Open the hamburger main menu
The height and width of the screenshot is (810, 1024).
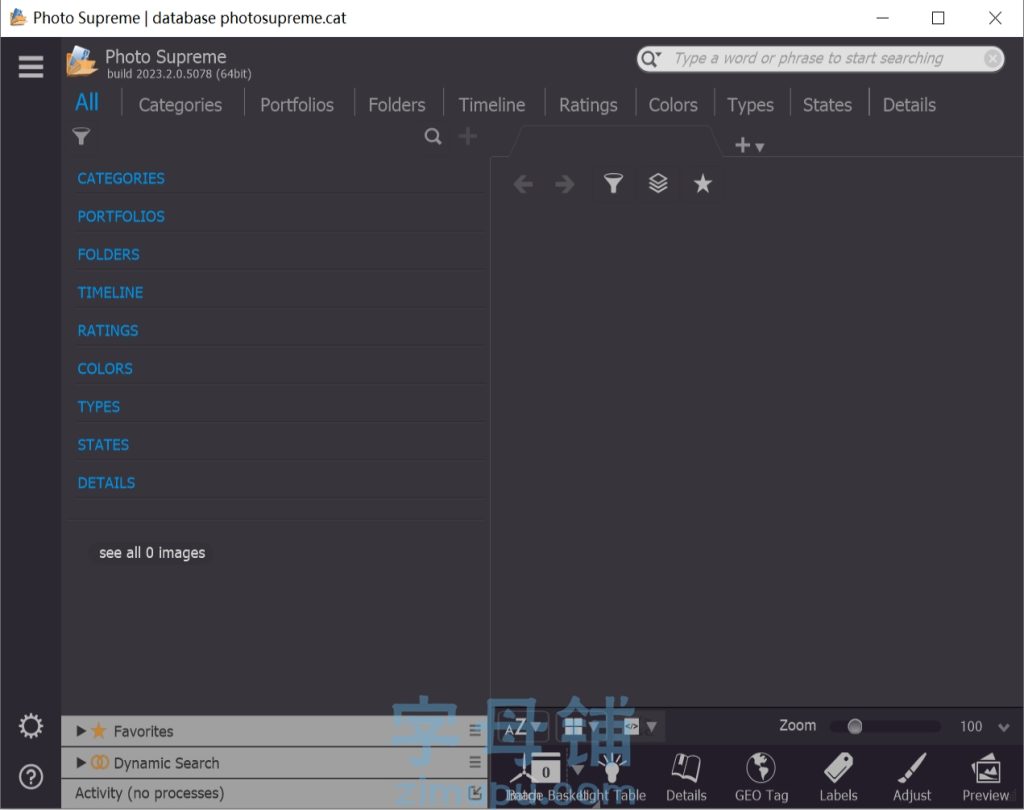tap(31, 66)
